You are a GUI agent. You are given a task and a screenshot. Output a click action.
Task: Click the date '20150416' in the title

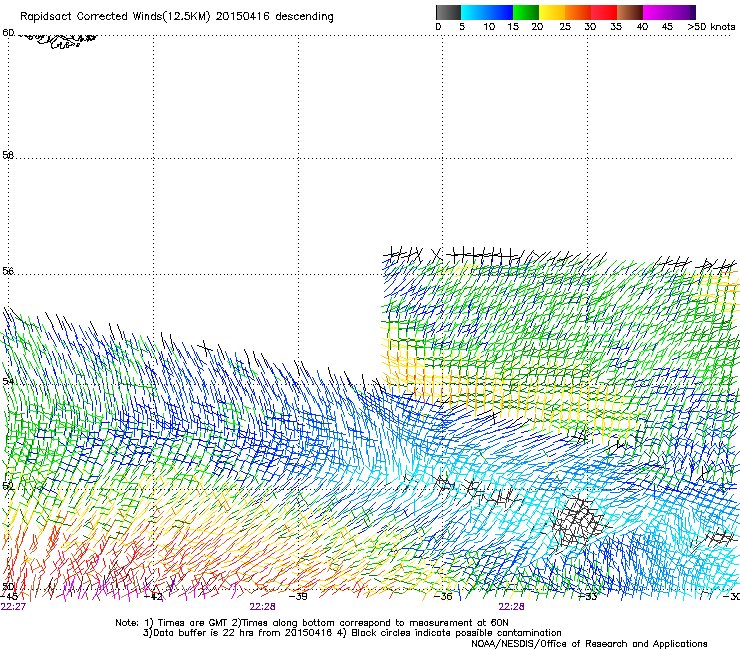tap(243, 17)
